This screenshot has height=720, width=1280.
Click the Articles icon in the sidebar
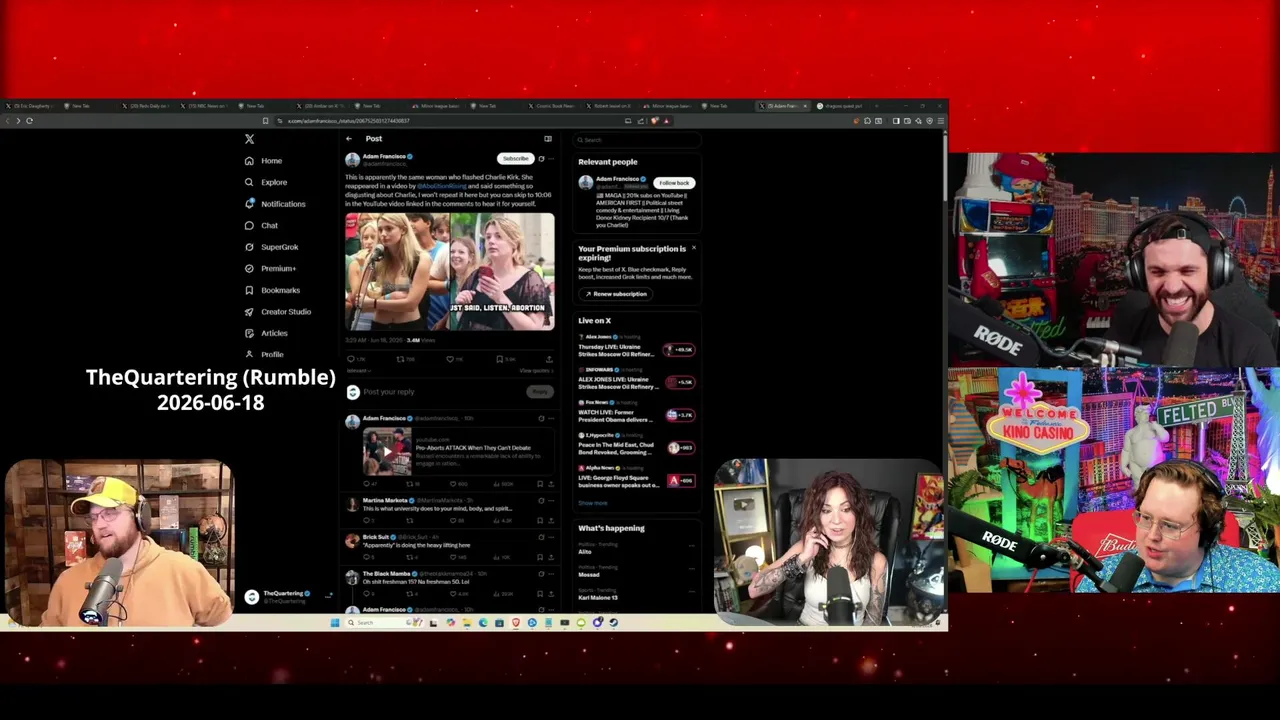click(249, 333)
